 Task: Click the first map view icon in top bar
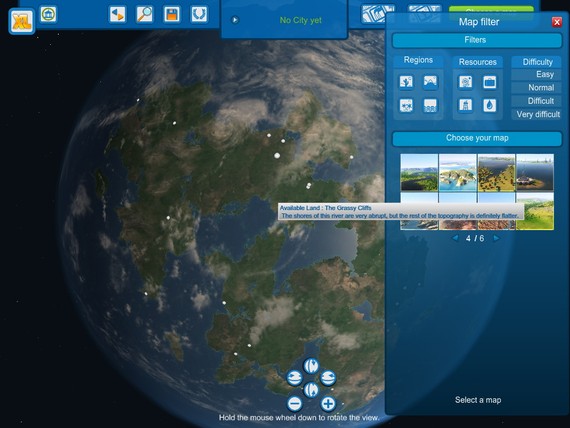[x=377, y=13]
